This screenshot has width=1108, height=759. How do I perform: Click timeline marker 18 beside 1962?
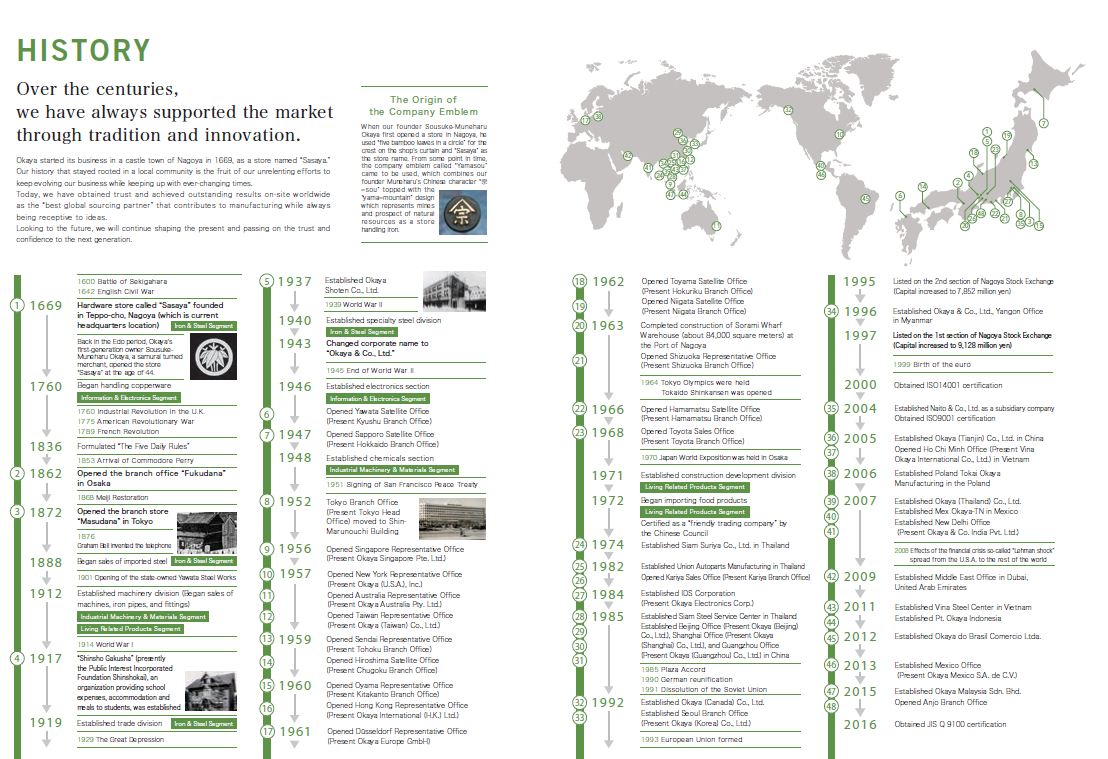579,281
